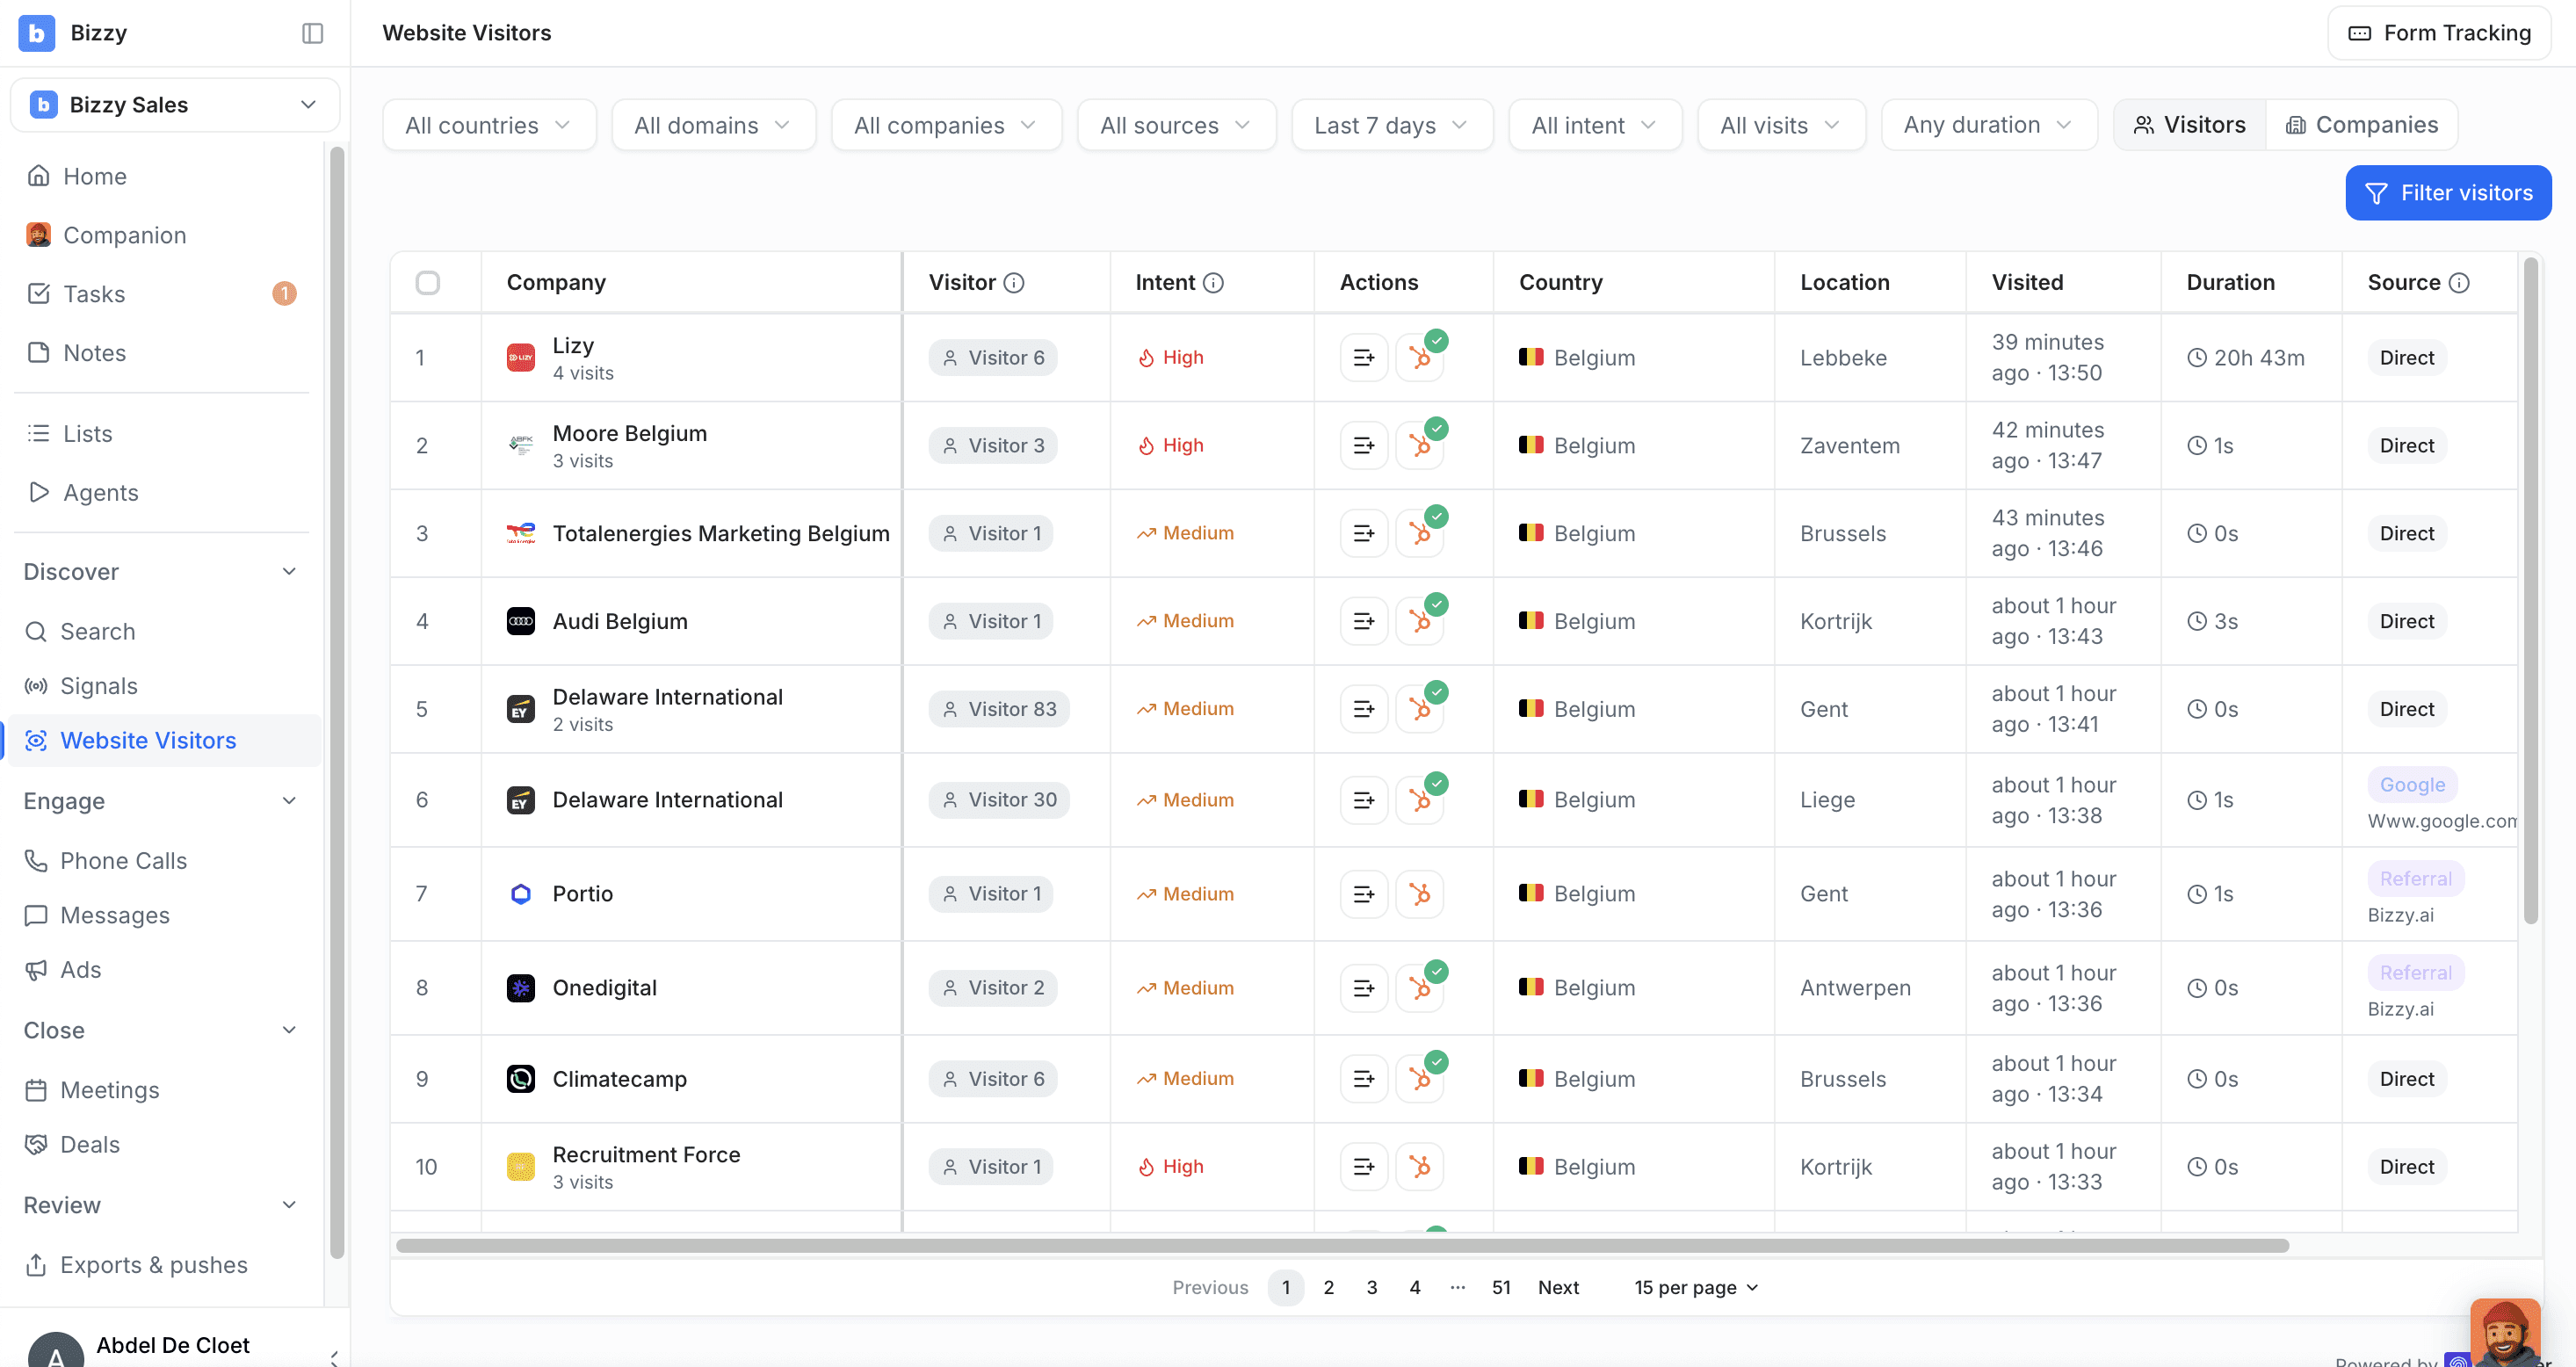Open the Bizzy Sales workspace switcher
Image resolution: width=2576 pixels, height=1367 pixels.
tap(175, 105)
